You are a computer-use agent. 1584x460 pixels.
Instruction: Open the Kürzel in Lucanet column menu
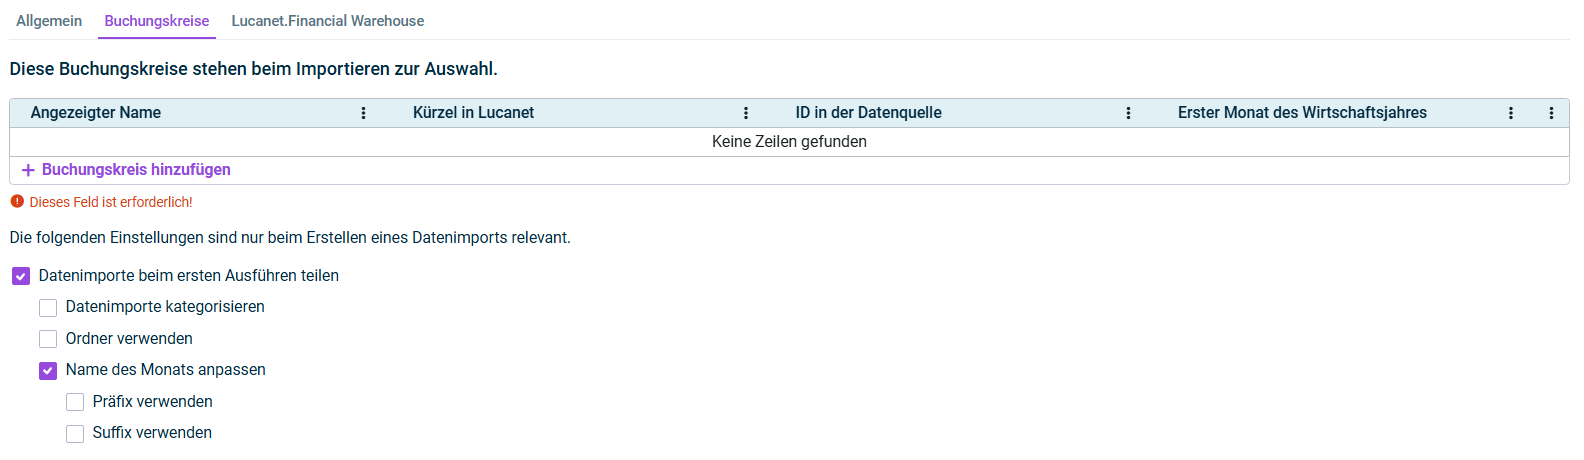(x=746, y=113)
